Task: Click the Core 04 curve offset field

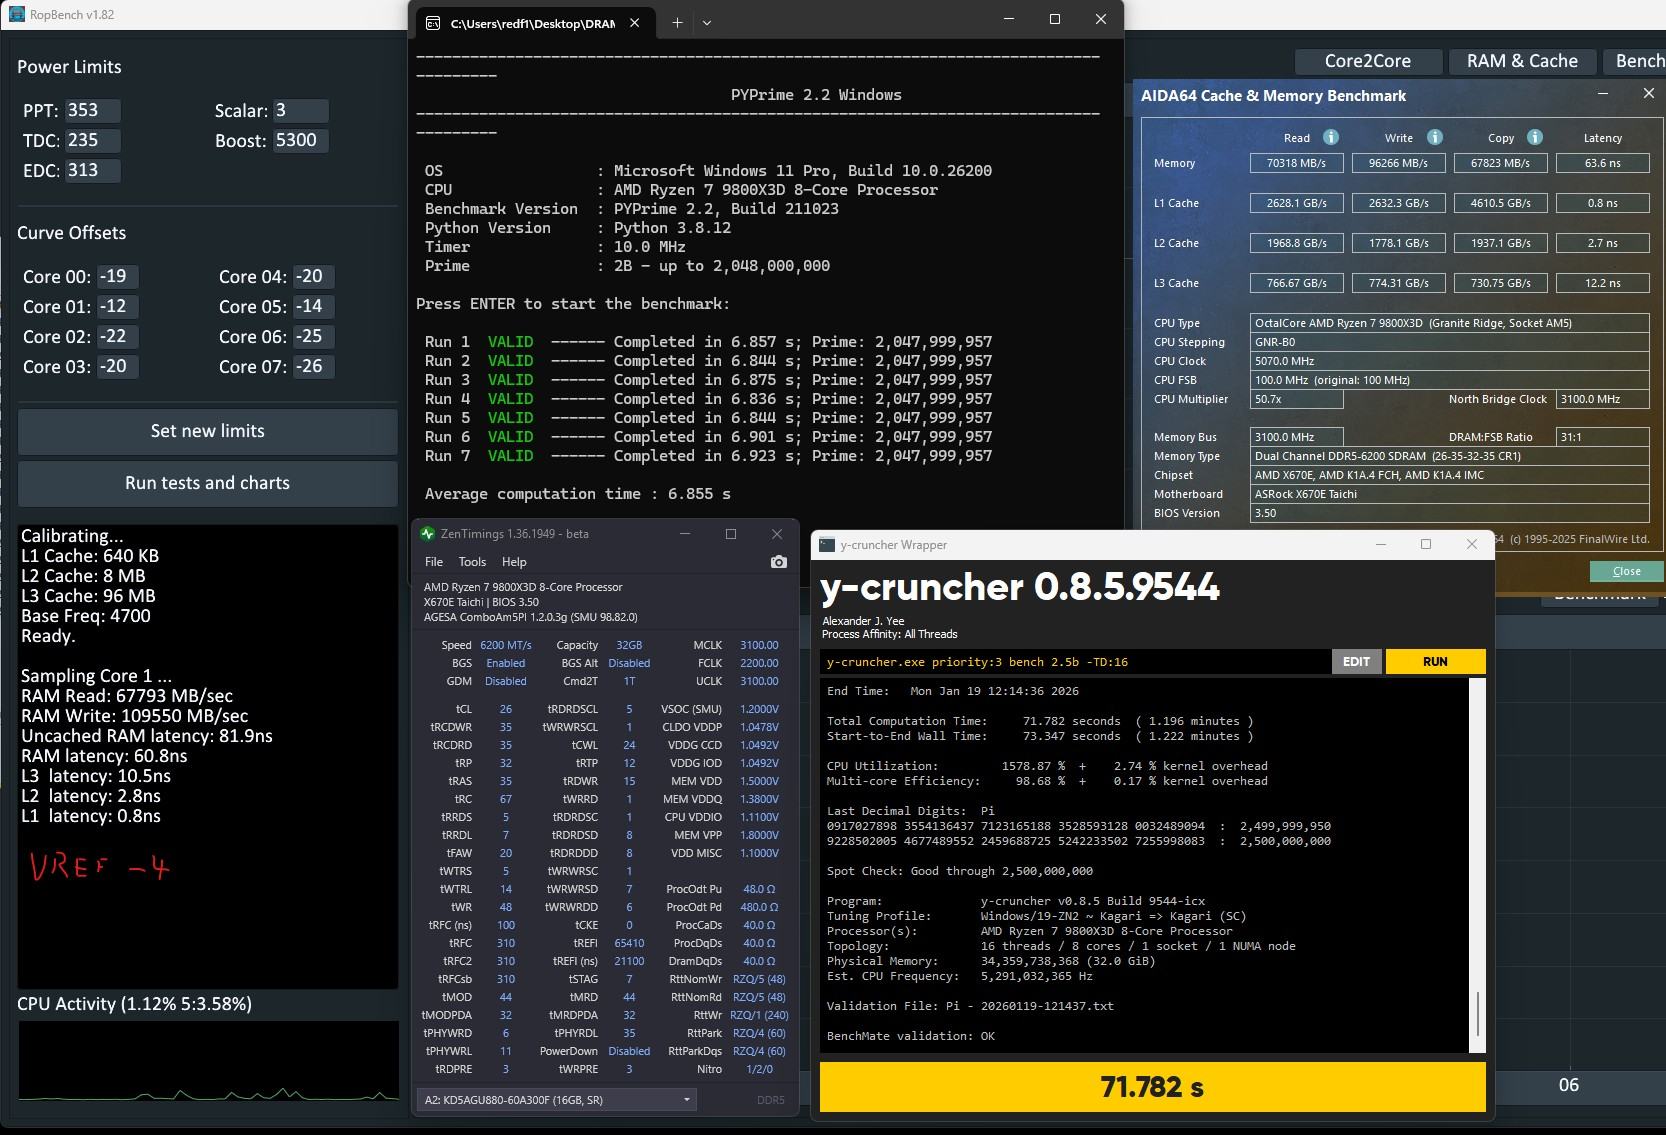Action: (x=313, y=277)
